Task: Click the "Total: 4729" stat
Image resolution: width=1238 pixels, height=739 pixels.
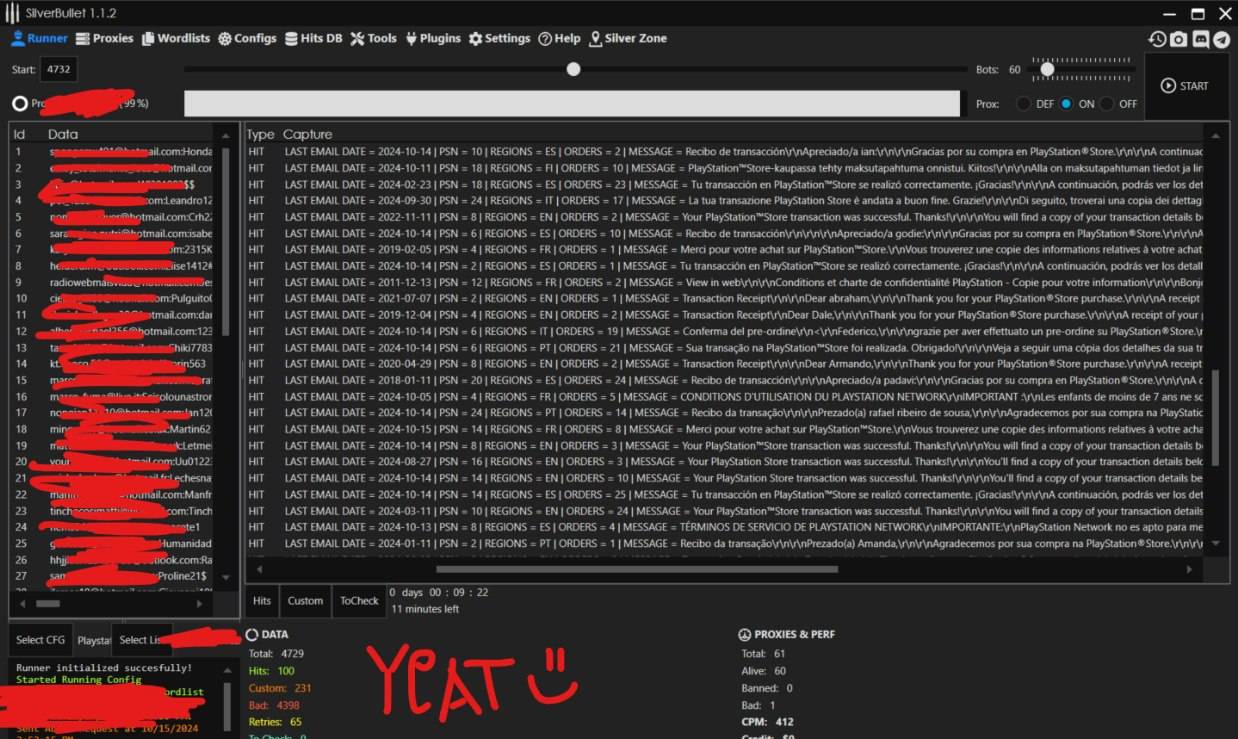Action: pos(276,653)
